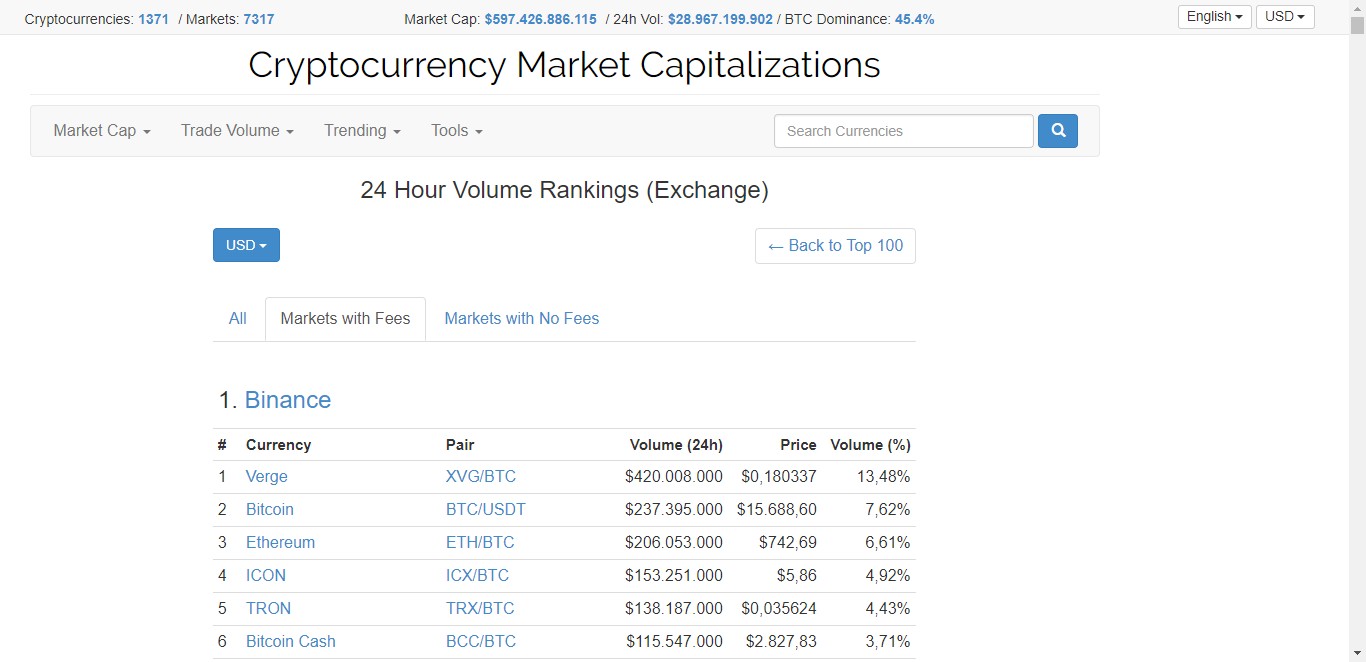The height and width of the screenshot is (662, 1366).
Task: Click the Bitcoin price $15.688,60
Action: (x=777, y=510)
